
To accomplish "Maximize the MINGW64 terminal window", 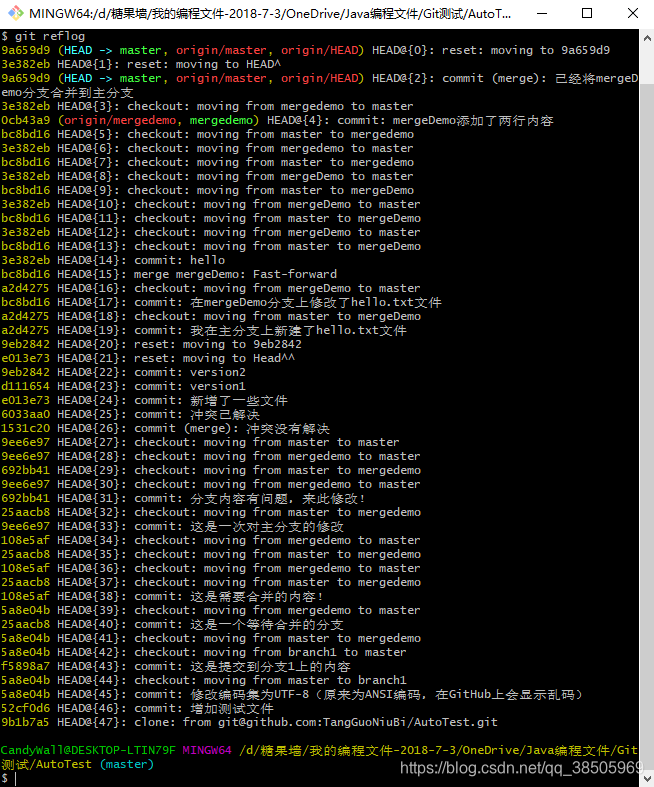I will pyautogui.click(x=587, y=14).
